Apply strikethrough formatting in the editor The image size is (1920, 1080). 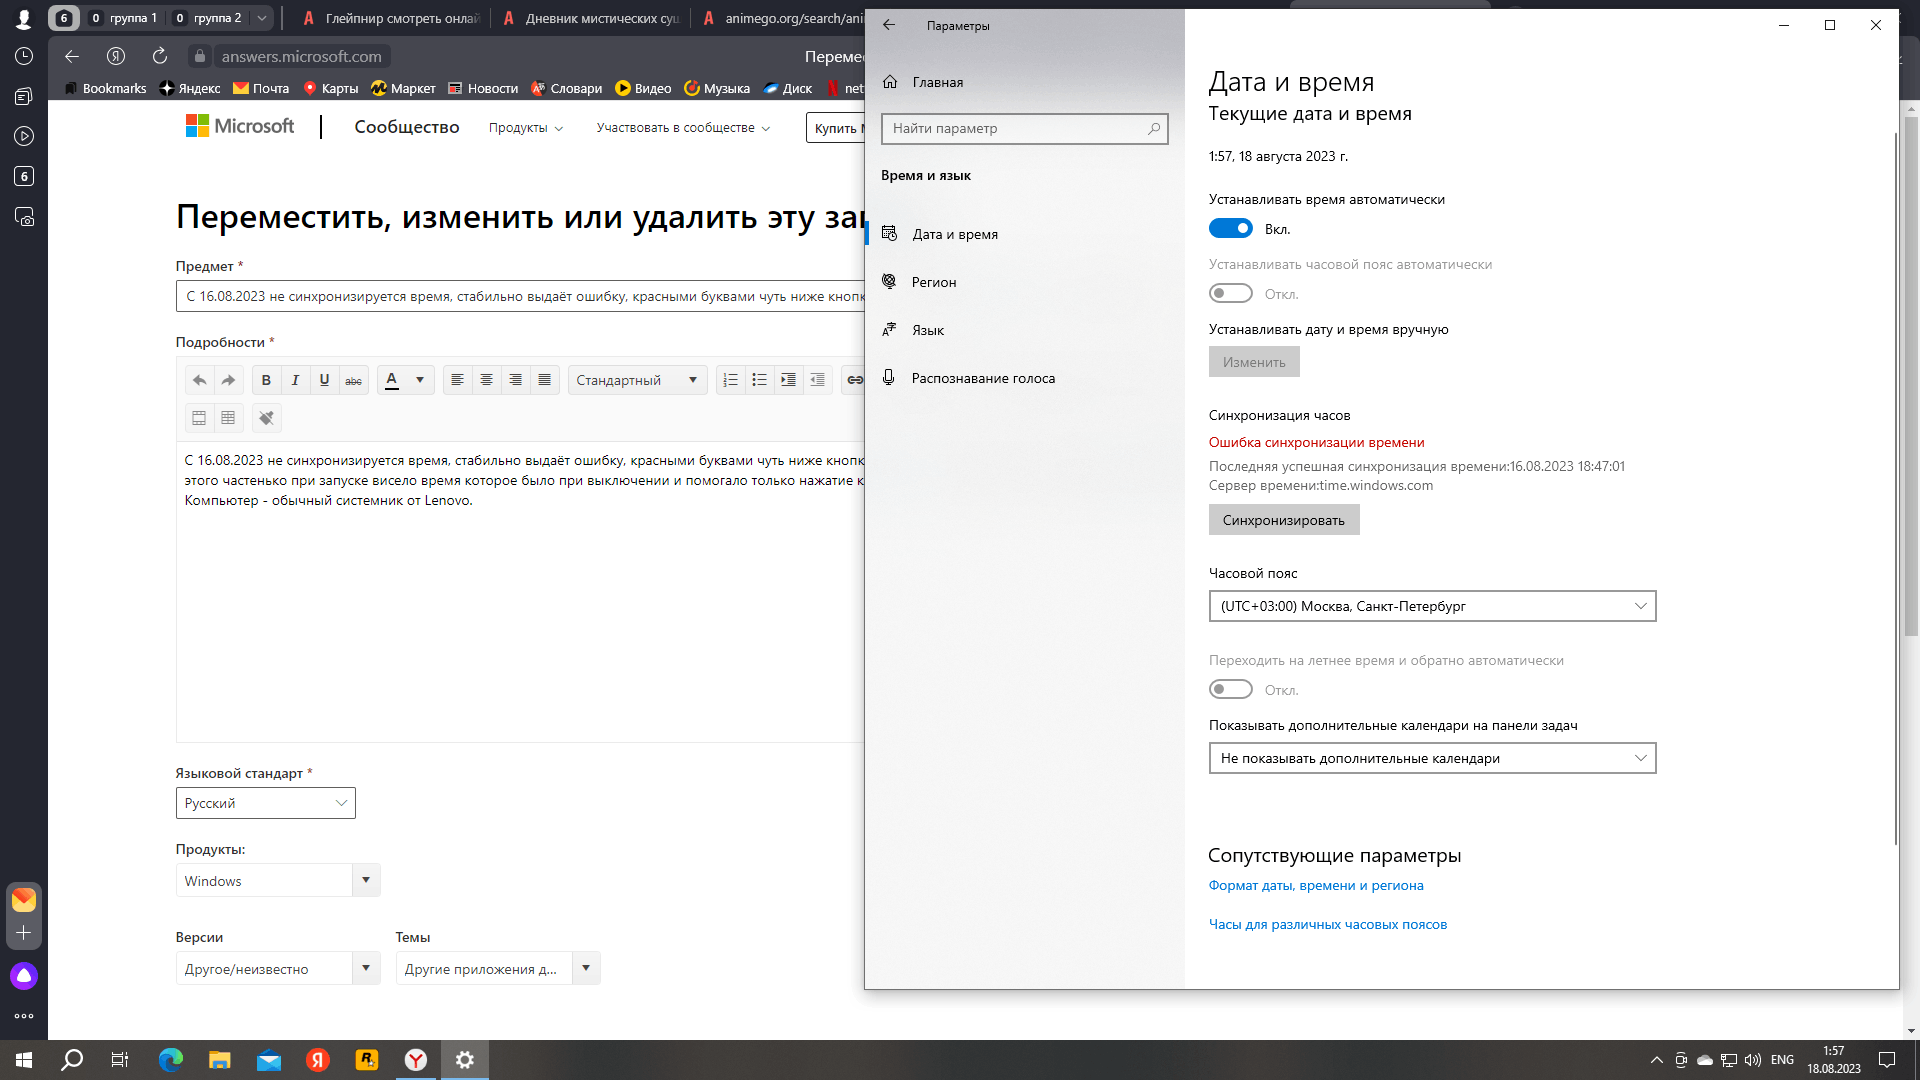353,380
